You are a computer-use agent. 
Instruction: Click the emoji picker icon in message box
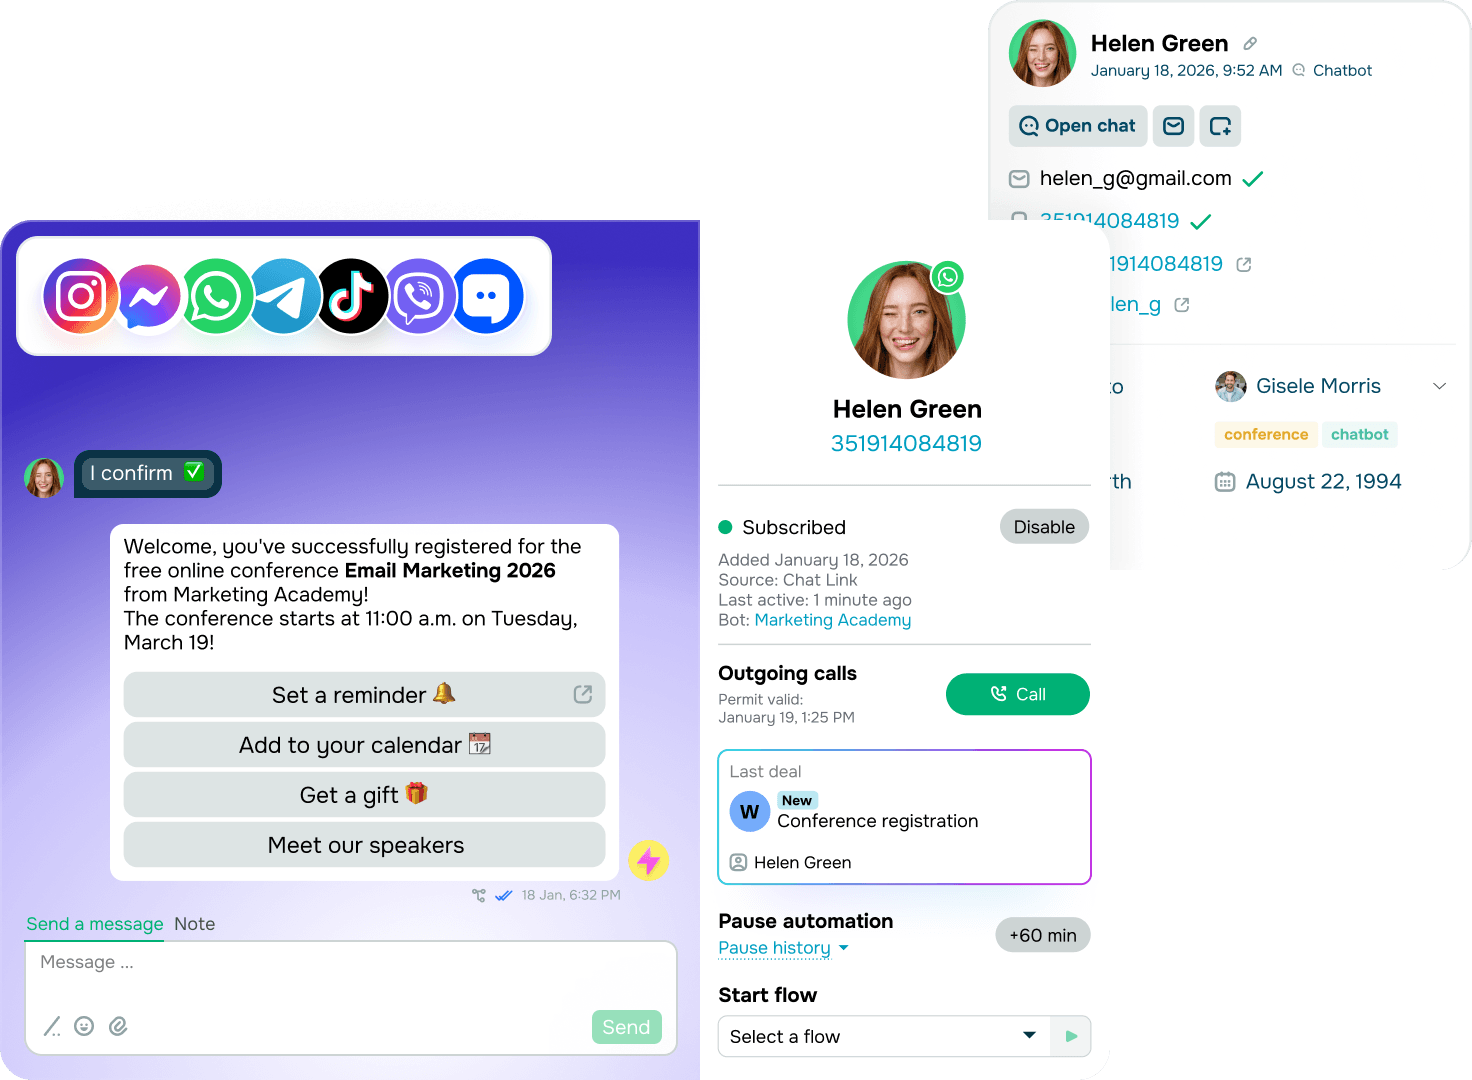(84, 1026)
